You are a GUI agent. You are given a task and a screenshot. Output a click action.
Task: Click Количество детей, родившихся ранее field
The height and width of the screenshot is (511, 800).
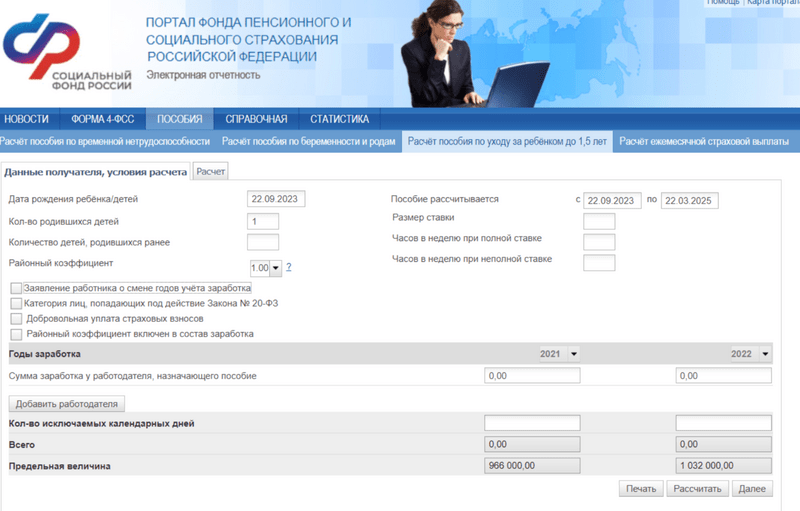tap(263, 242)
